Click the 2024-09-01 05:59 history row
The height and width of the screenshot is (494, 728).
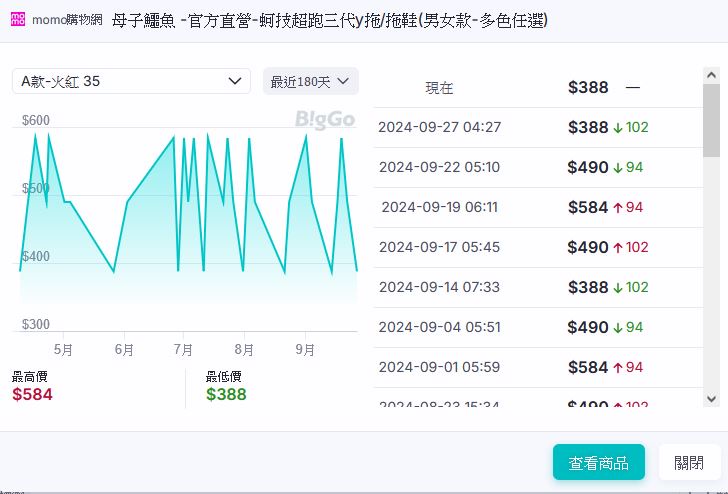(538, 367)
